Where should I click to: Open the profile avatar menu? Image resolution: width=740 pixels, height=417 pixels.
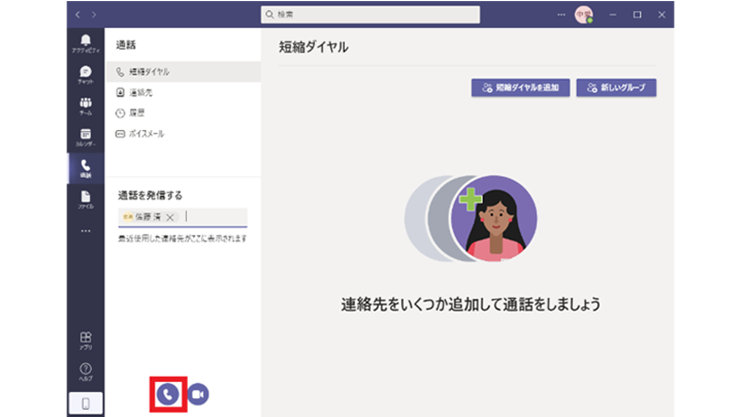pos(584,15)
